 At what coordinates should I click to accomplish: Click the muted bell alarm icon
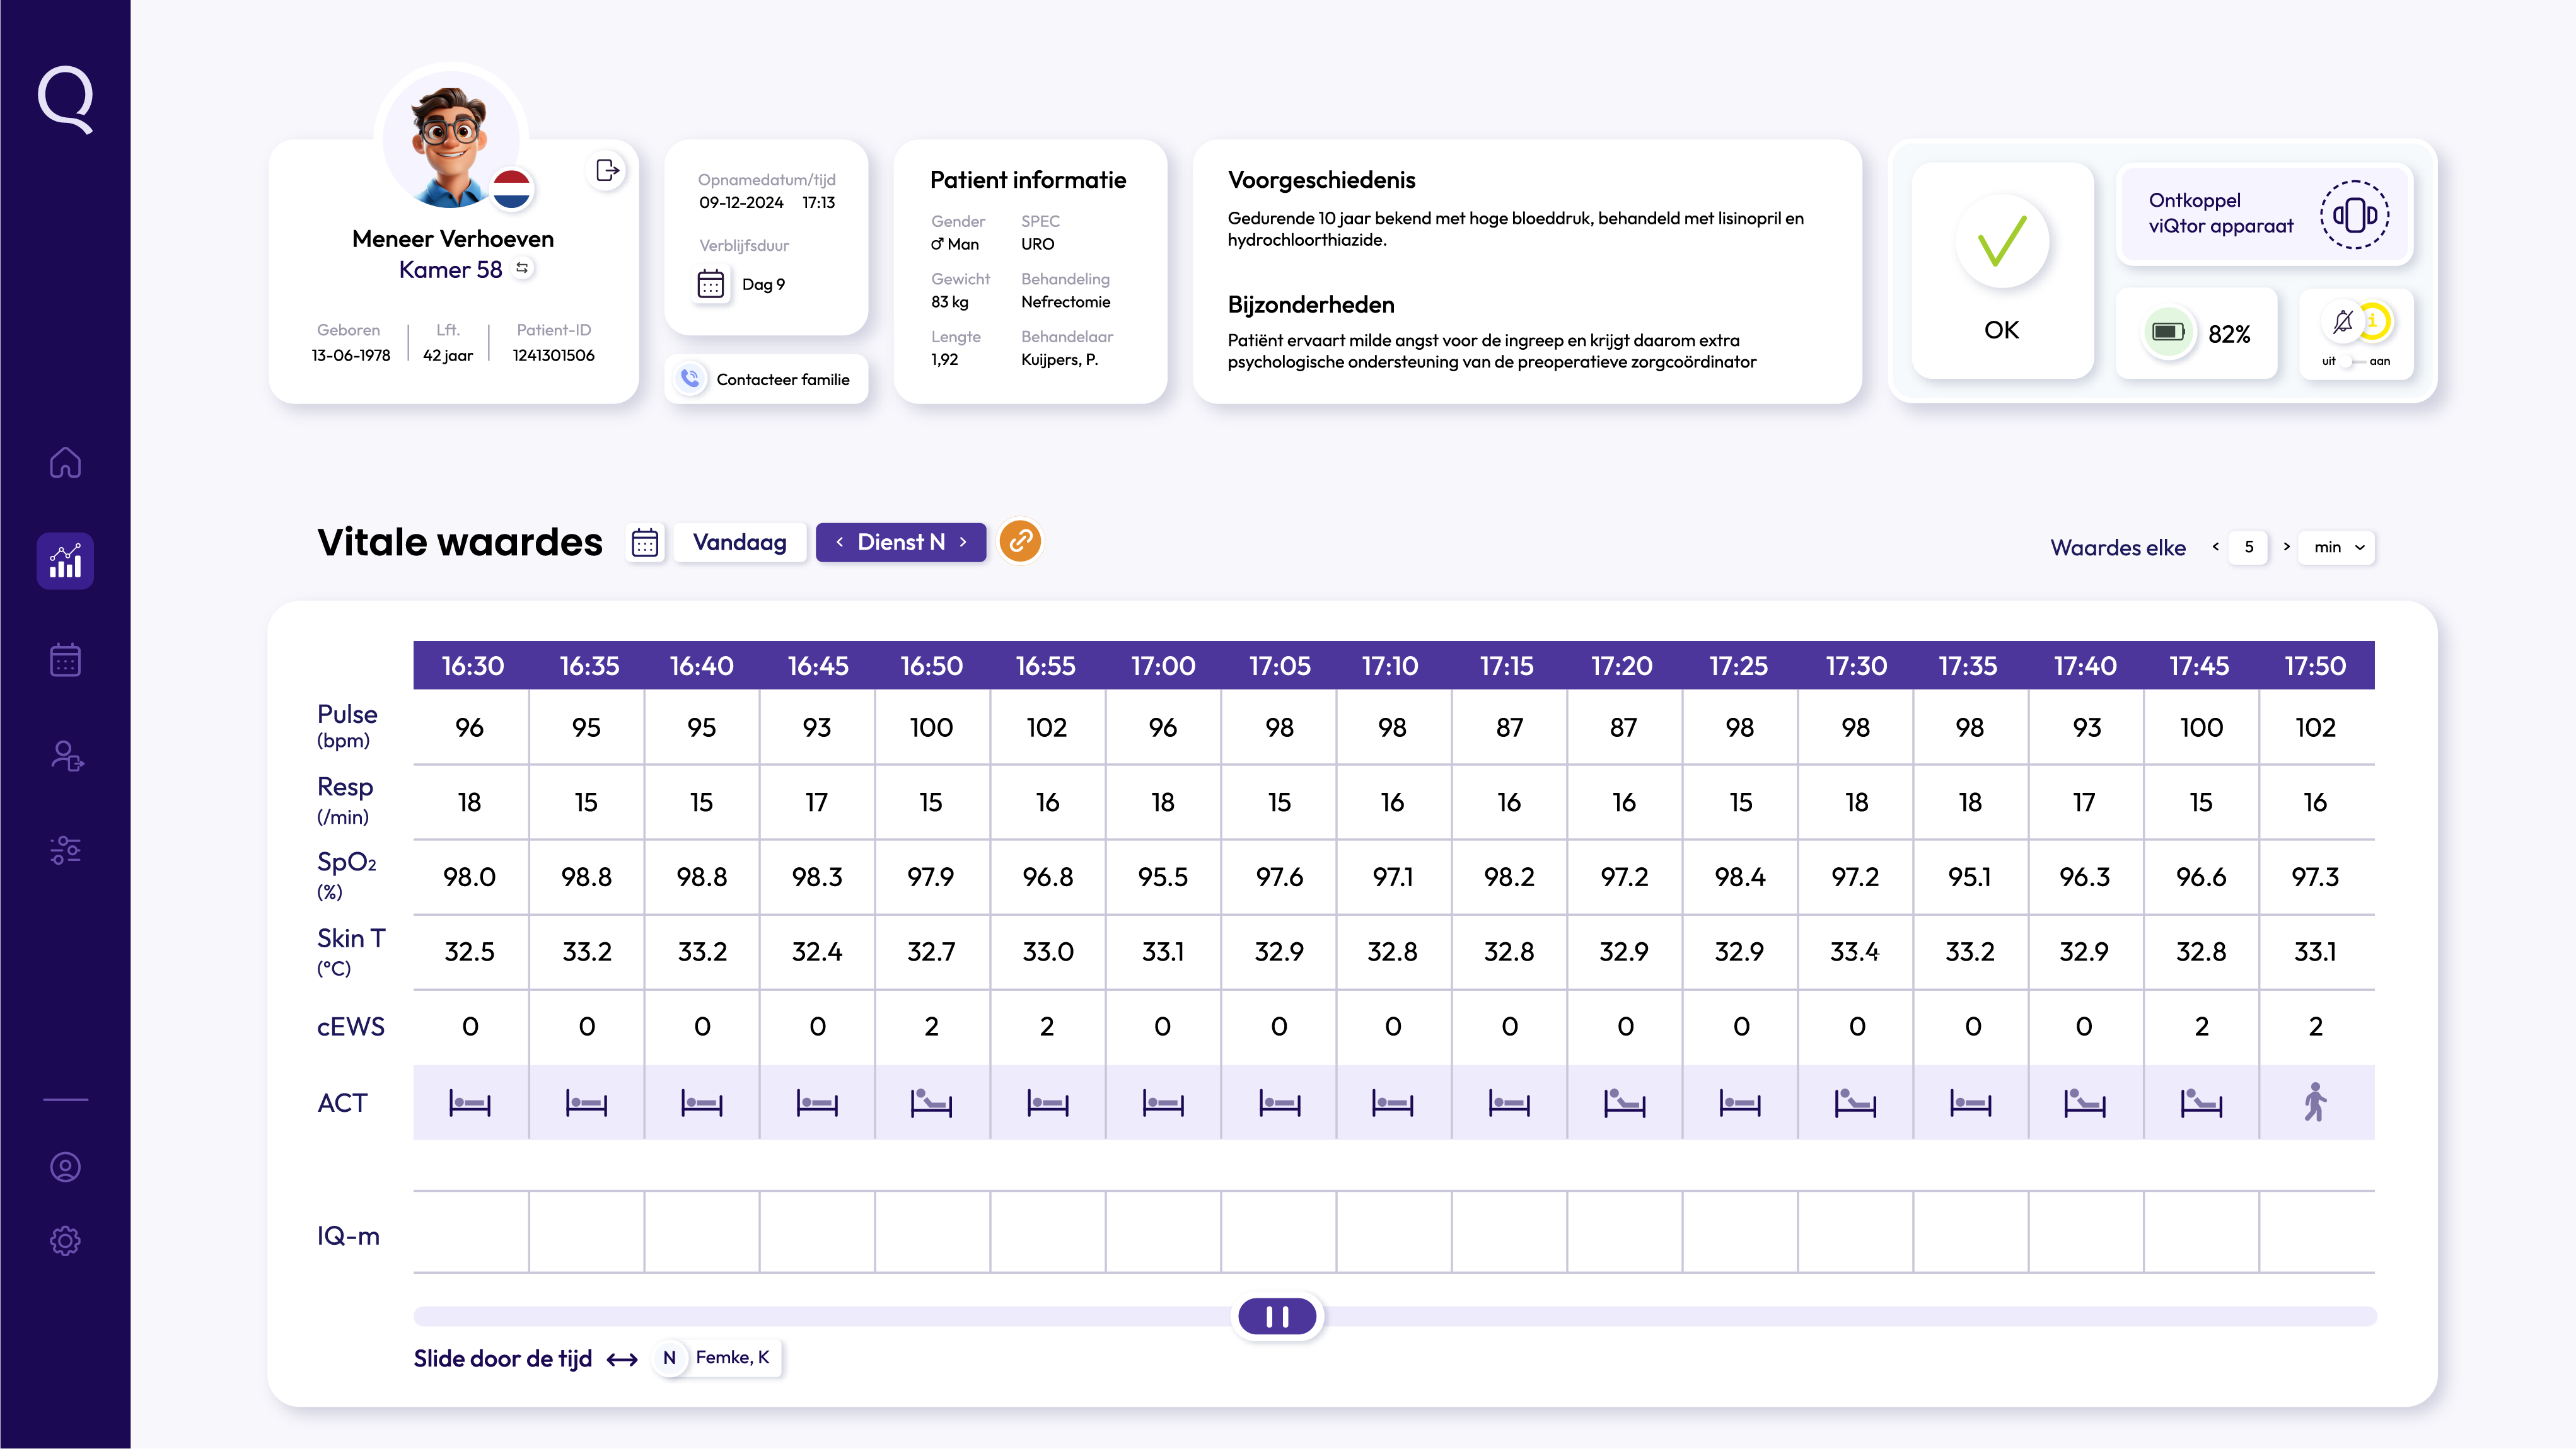[2342, 322]
